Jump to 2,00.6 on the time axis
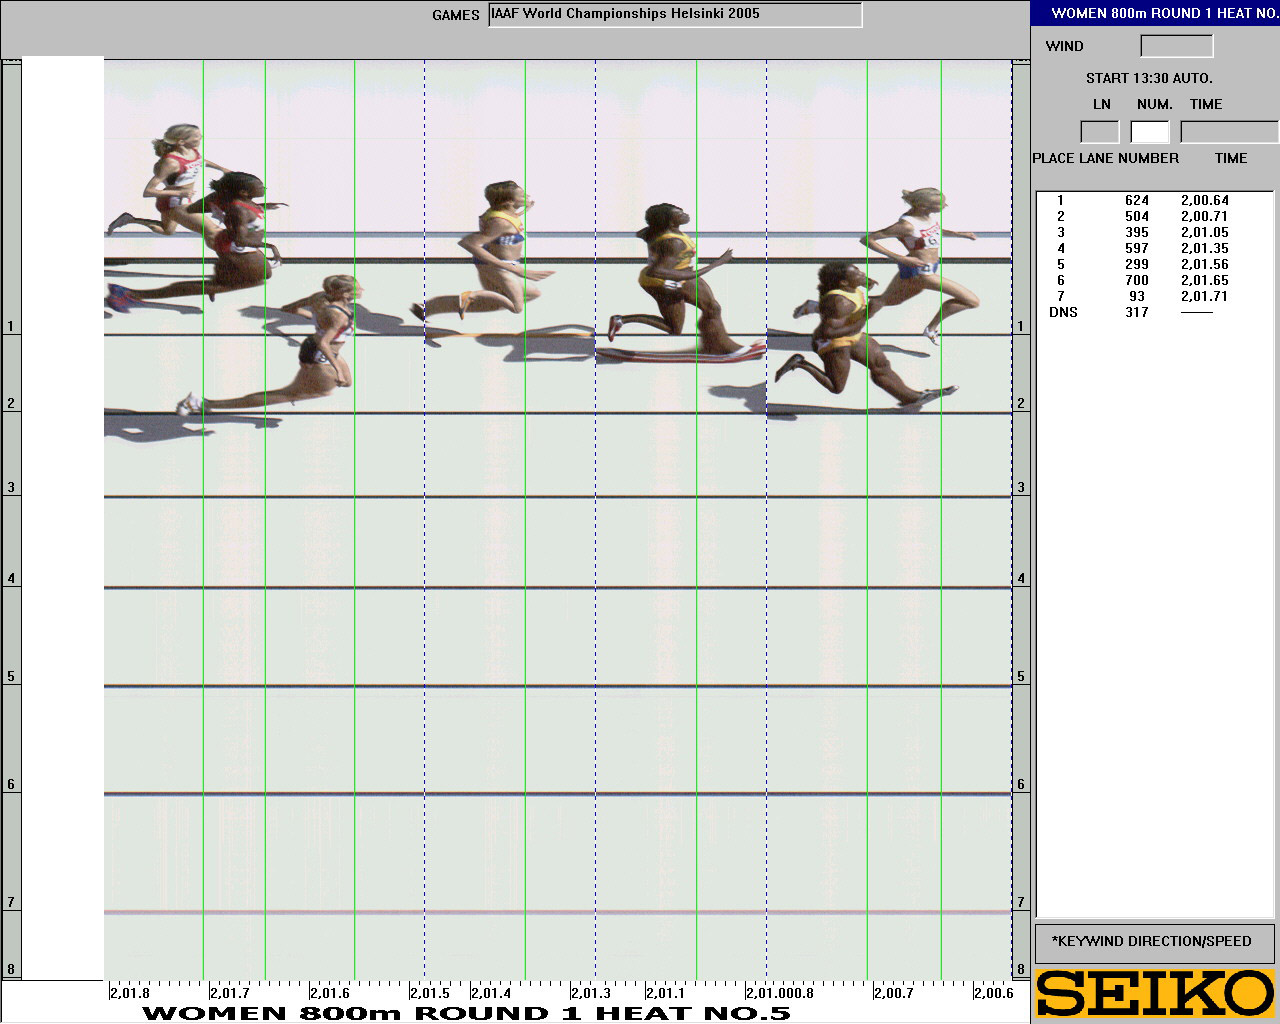The height and width of the screenshot is (1024, 1280). click(993, 993)
